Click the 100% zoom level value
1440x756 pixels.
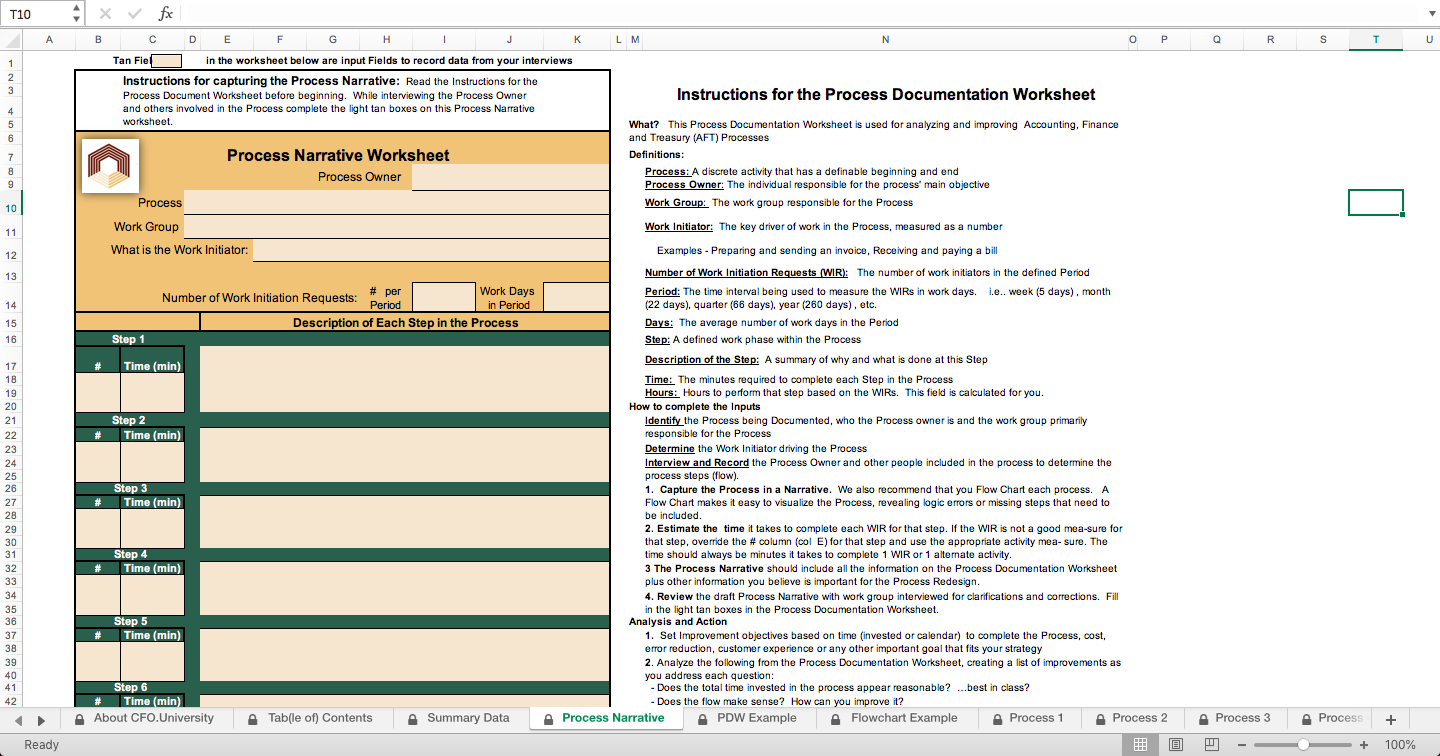tap(1400, 744)
